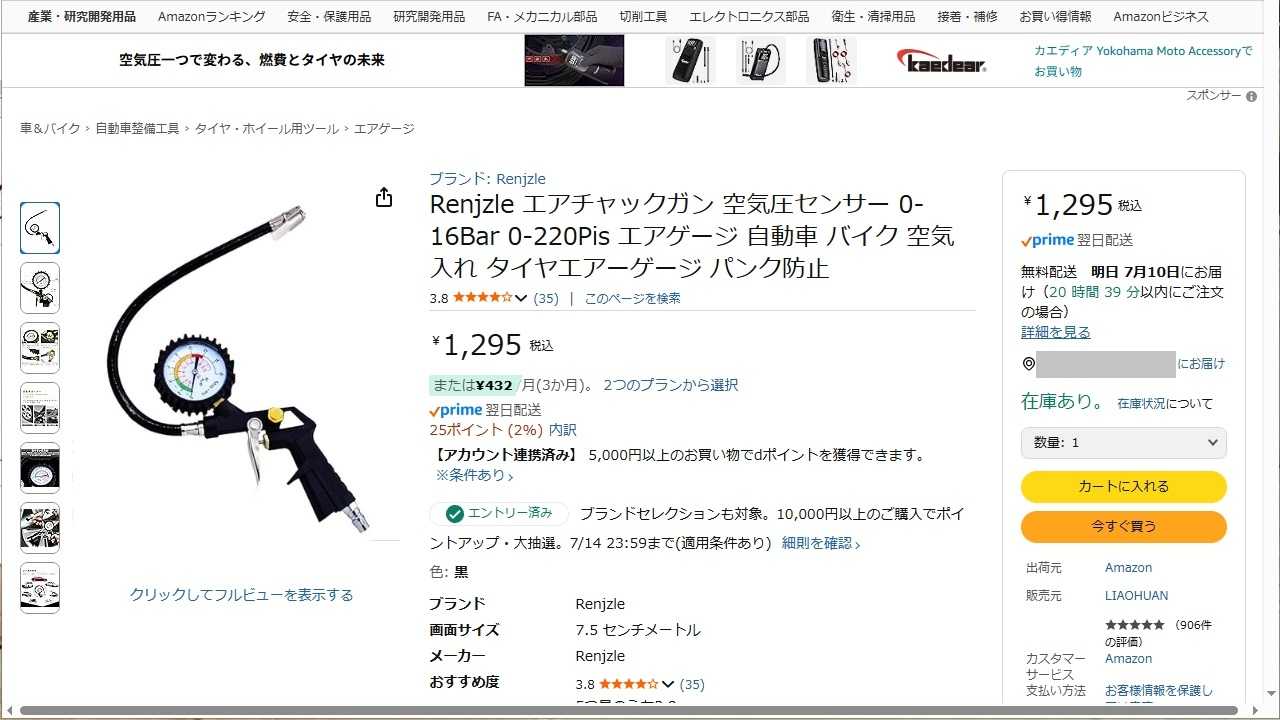This screenshot has height=720, width=1280.
Task: Click the sponsor info icon
Action: click(1251, 96)
